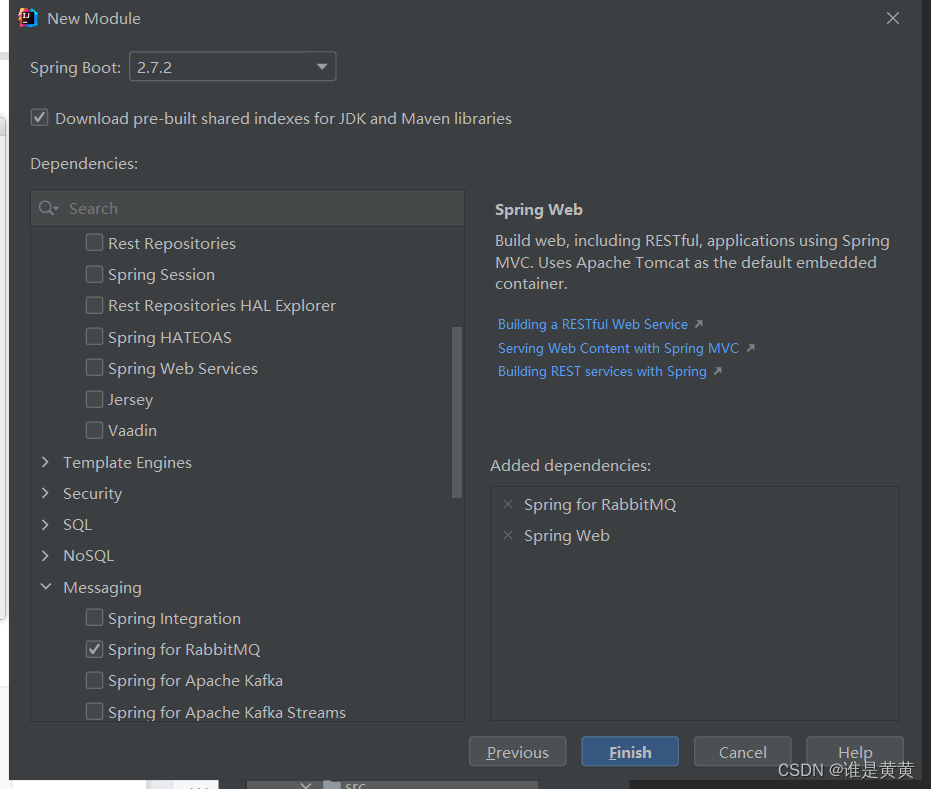Expand the NoSQL category
Screen dimensions: 931x789
(45, 555)
